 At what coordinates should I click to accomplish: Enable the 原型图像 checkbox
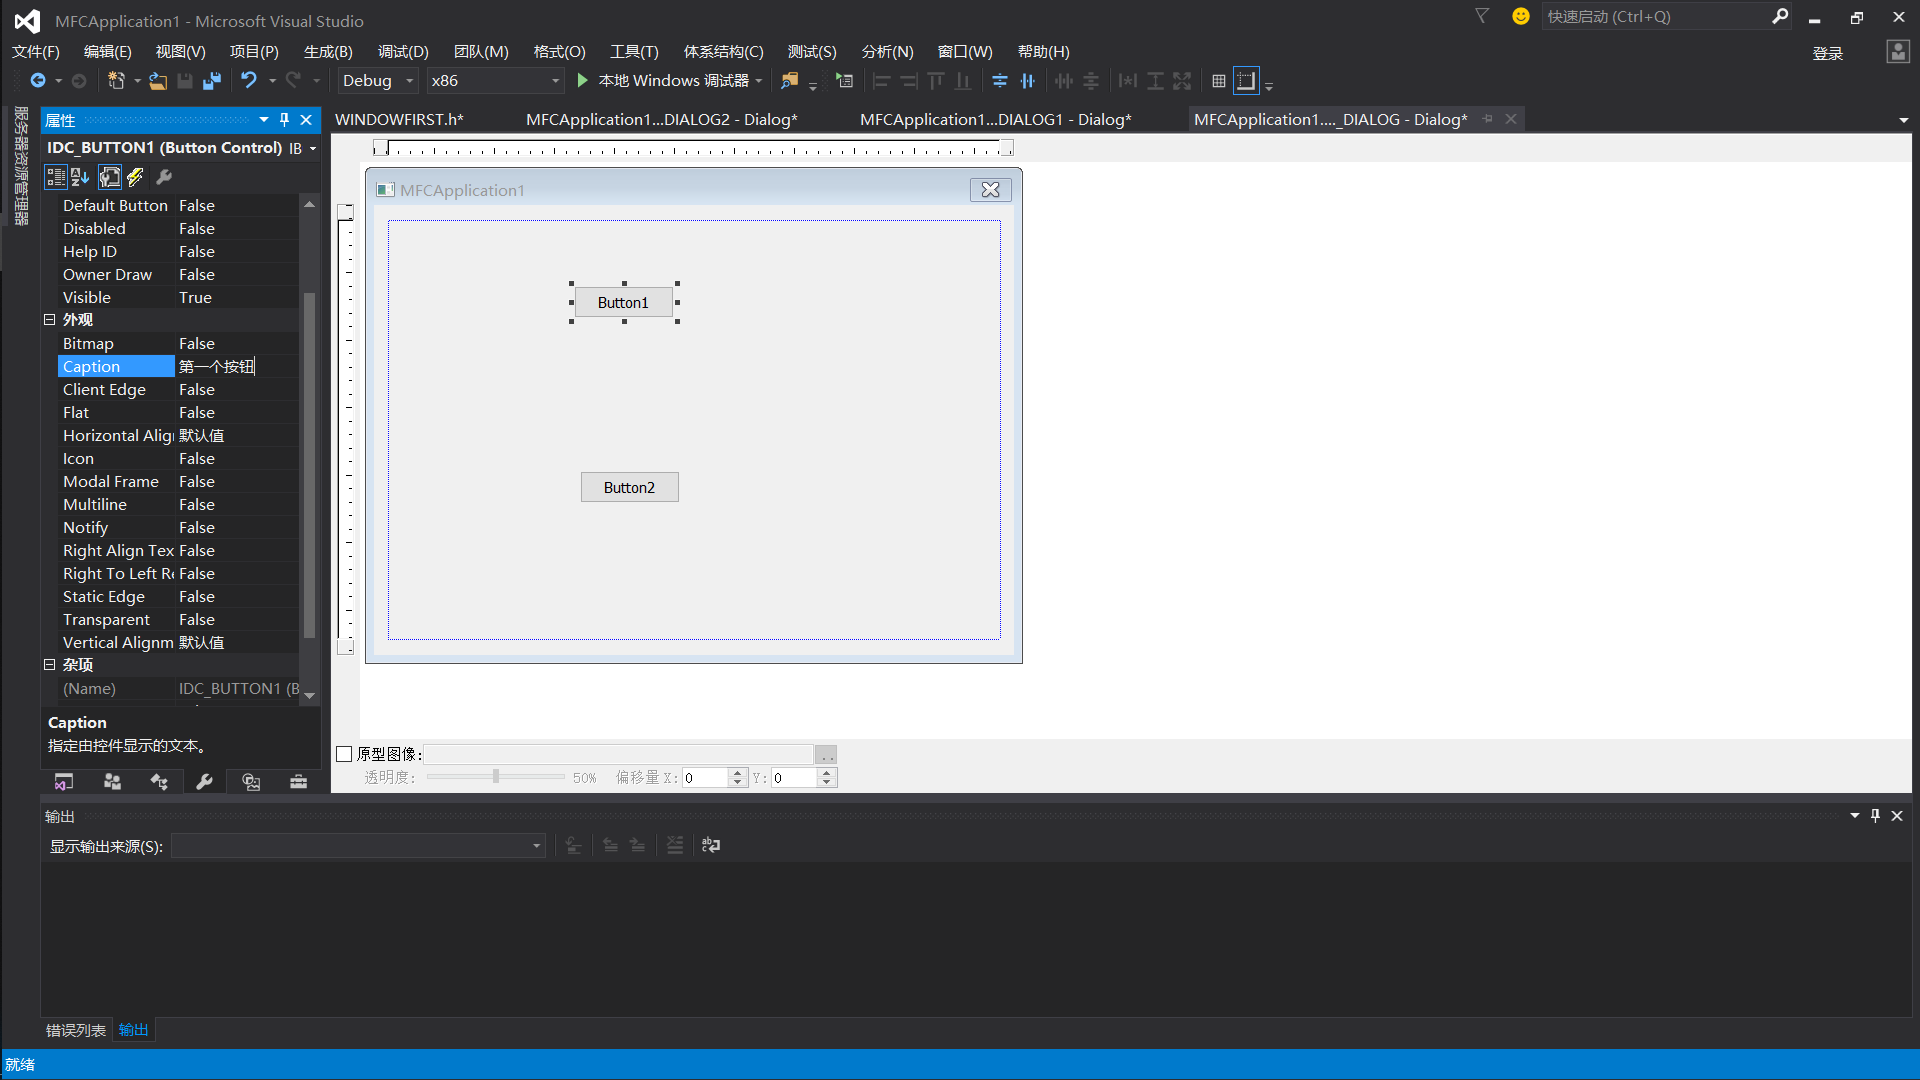click(x=345, y=754)
